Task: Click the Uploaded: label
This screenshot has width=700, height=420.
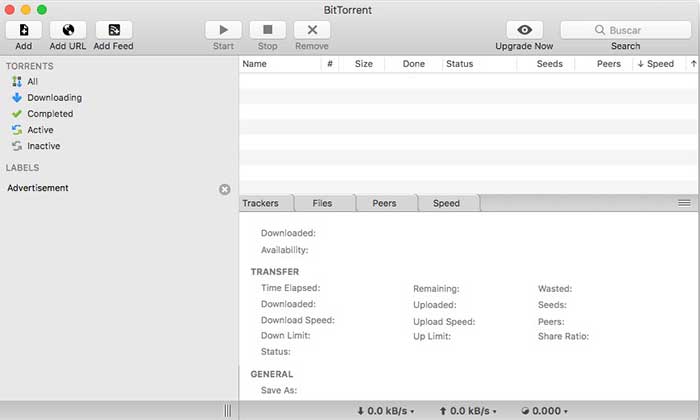Action: tap(434, 305)
